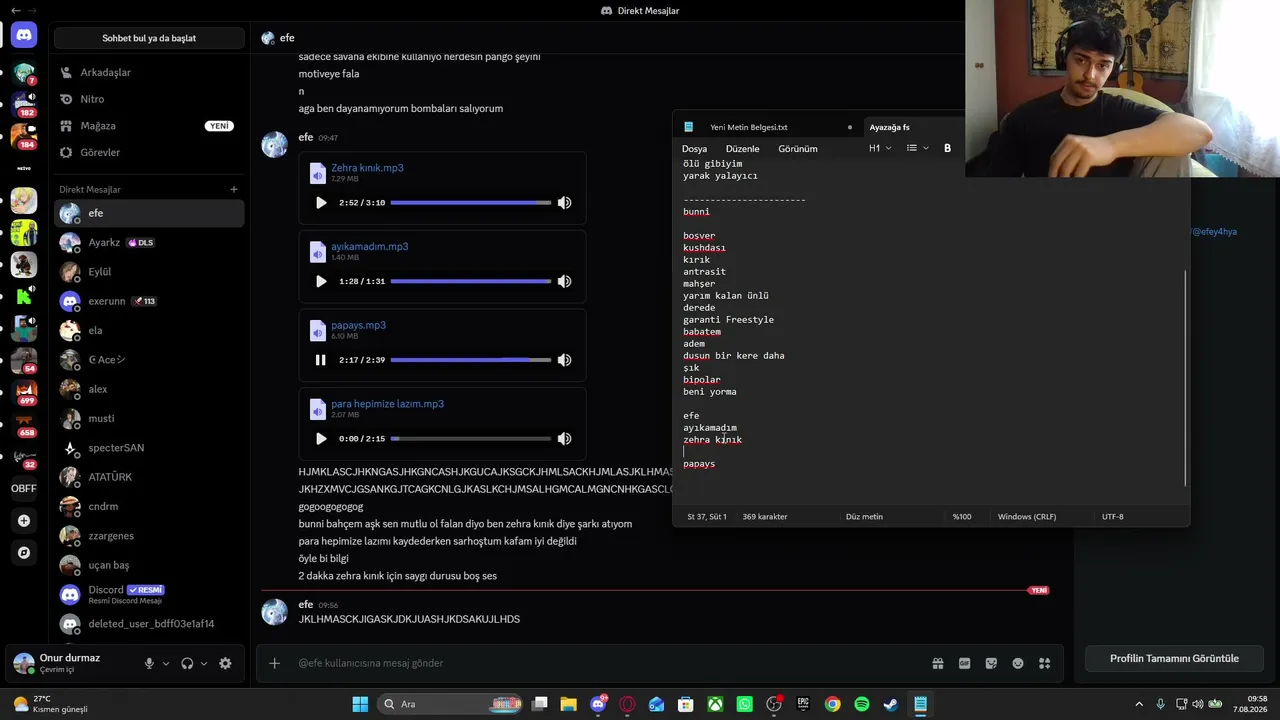This screenshot has height=720, width=1280.
Task: Open Discord home direct messages icon
Action: click(x=24, y=35)
